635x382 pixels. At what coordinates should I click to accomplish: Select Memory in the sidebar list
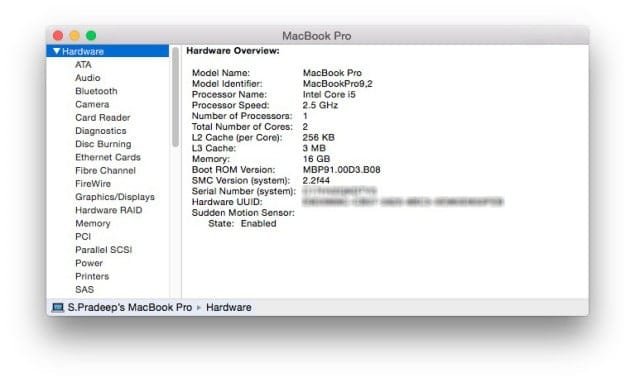[92, 224]
